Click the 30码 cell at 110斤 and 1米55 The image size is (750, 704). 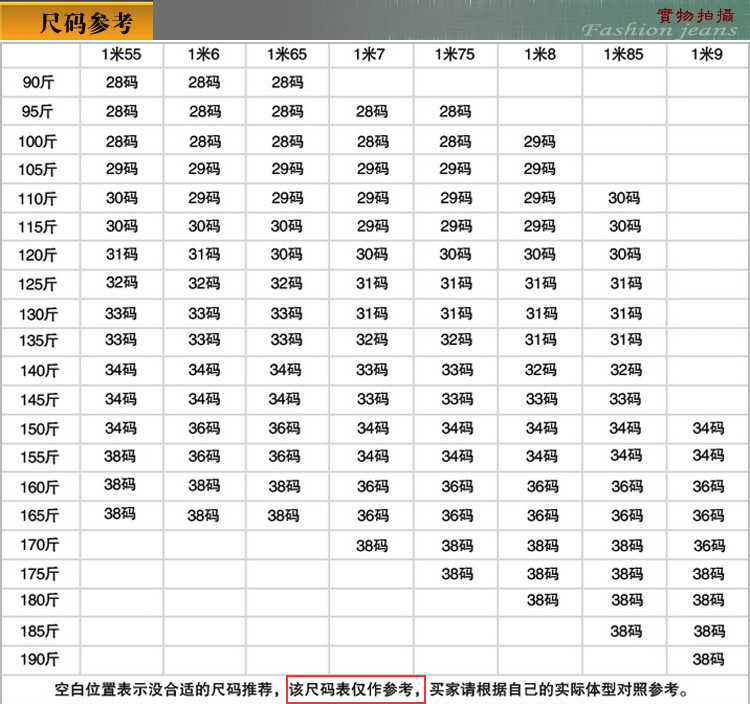[x=121, y=198]
